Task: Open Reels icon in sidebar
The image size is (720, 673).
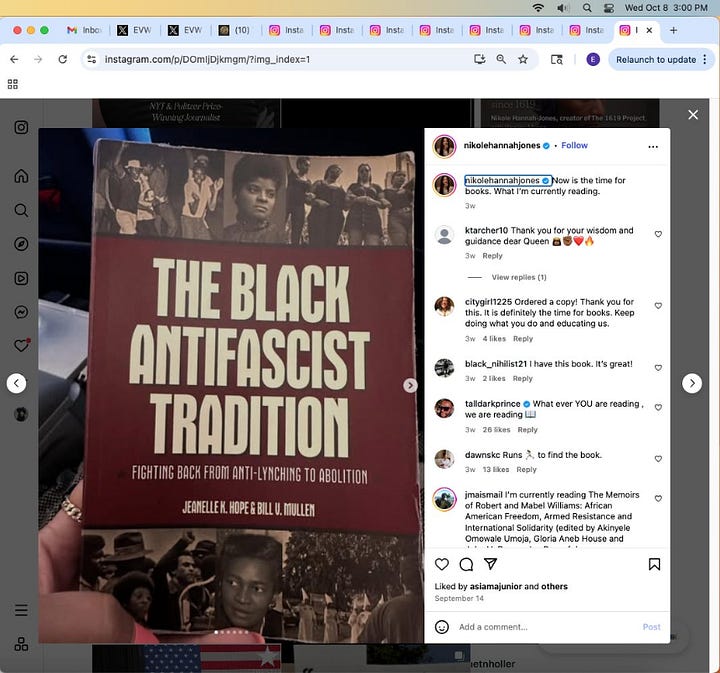Action: point(21,278)
